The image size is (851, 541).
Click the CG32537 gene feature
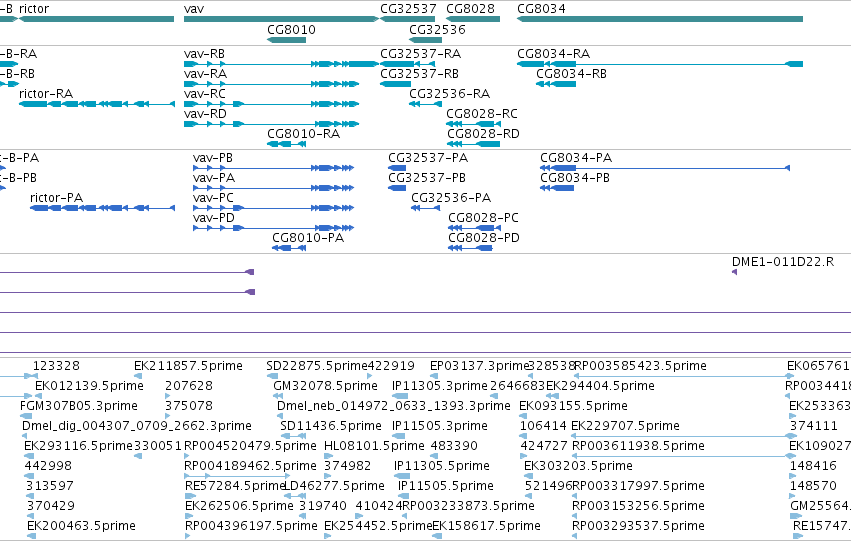[x=408, y=19]
